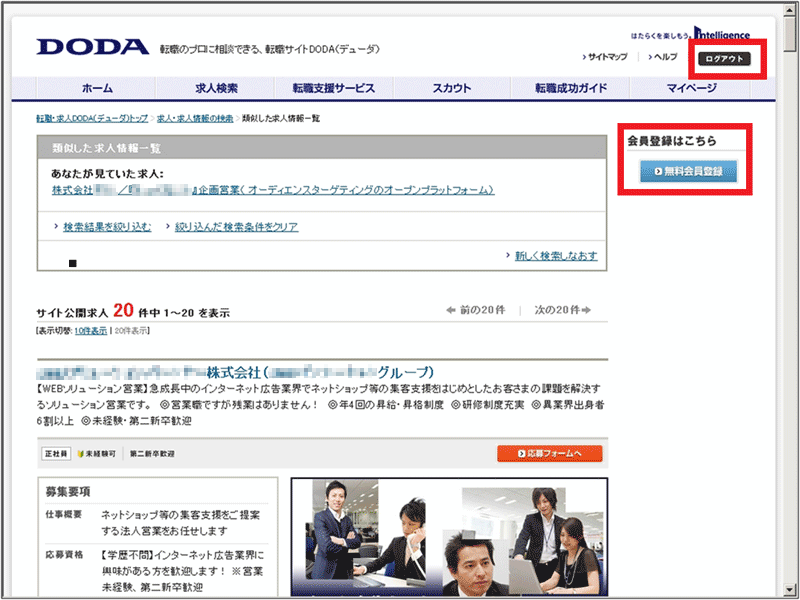This screenshot has width=800, height=600.
Task: Click 絞り込んだ検索条件をクリア link
Action: (236, 227)
